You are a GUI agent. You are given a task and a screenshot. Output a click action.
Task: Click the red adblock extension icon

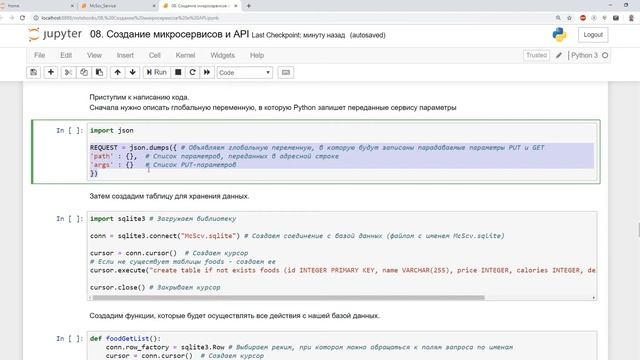pyautogui.click(x=582, y=18)
